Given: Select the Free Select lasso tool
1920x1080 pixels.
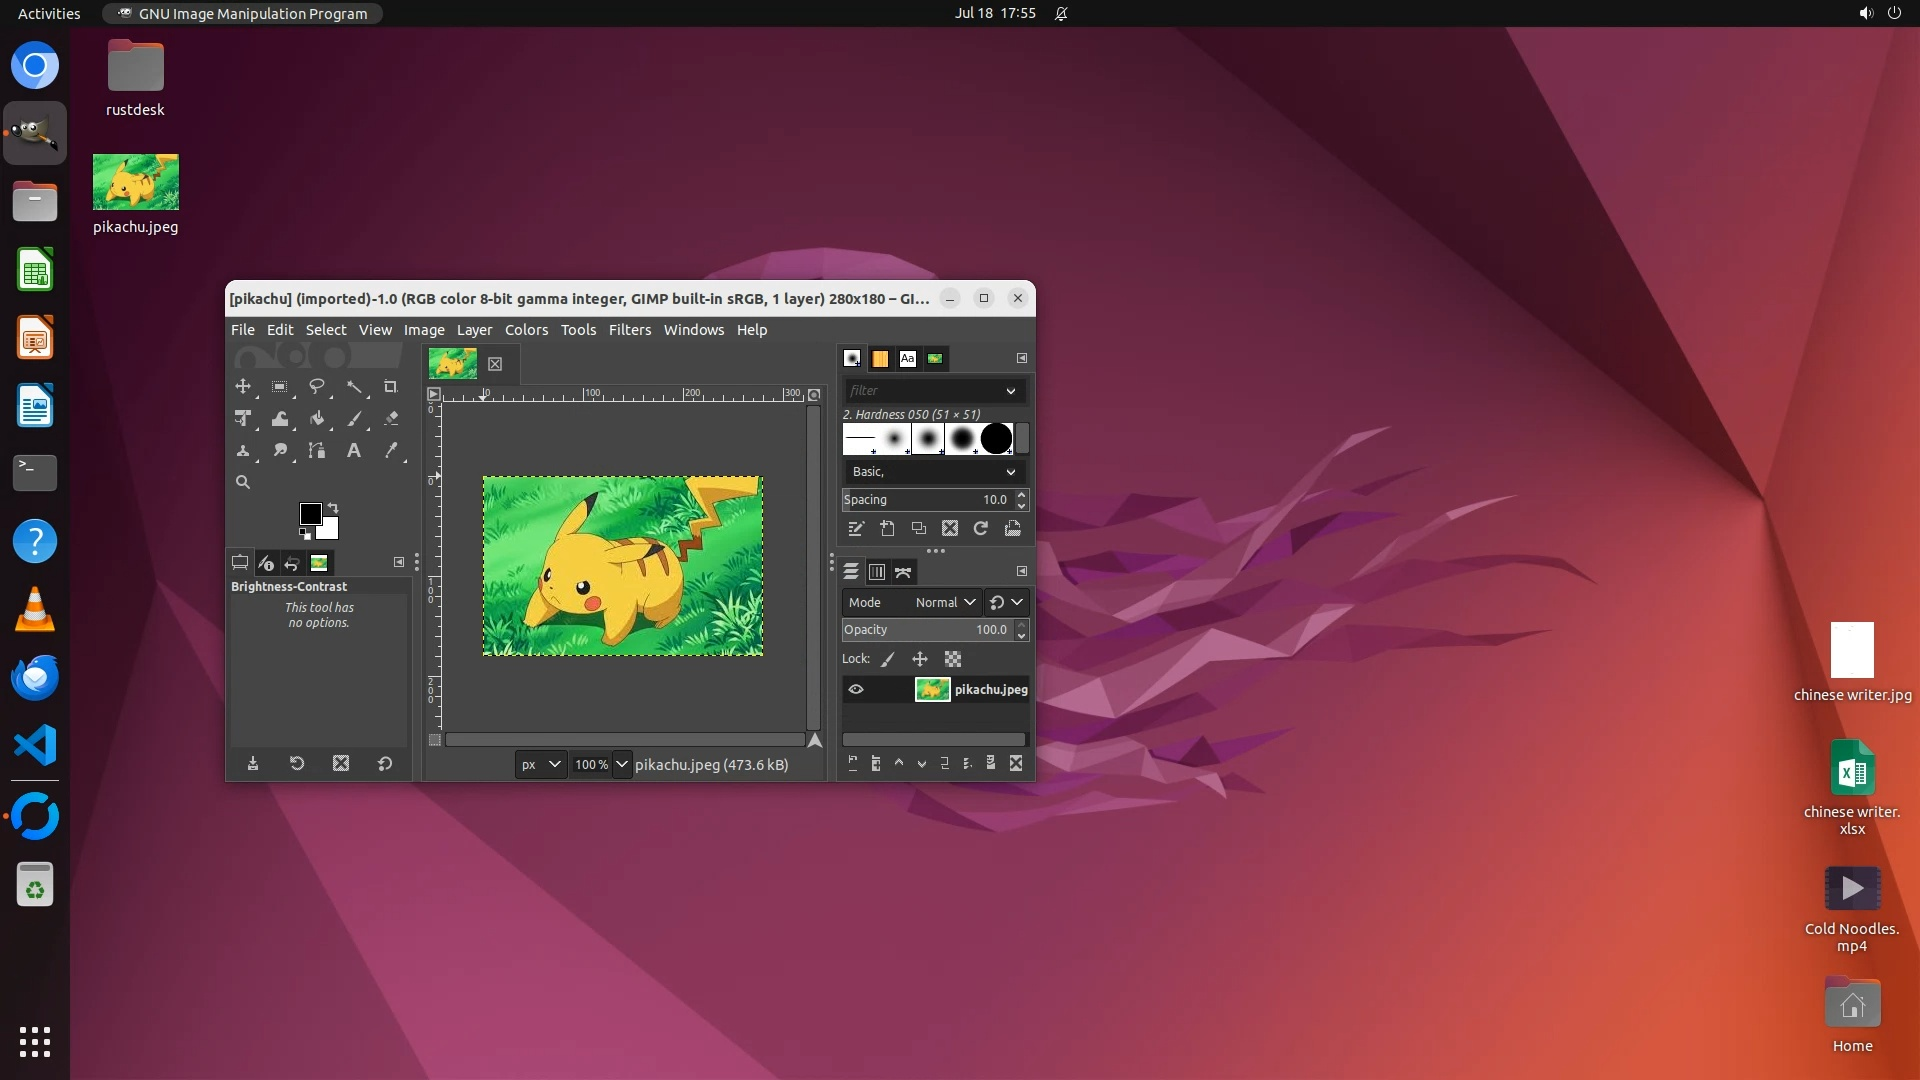Looking at the screenshot, I should tap(317, 387).
